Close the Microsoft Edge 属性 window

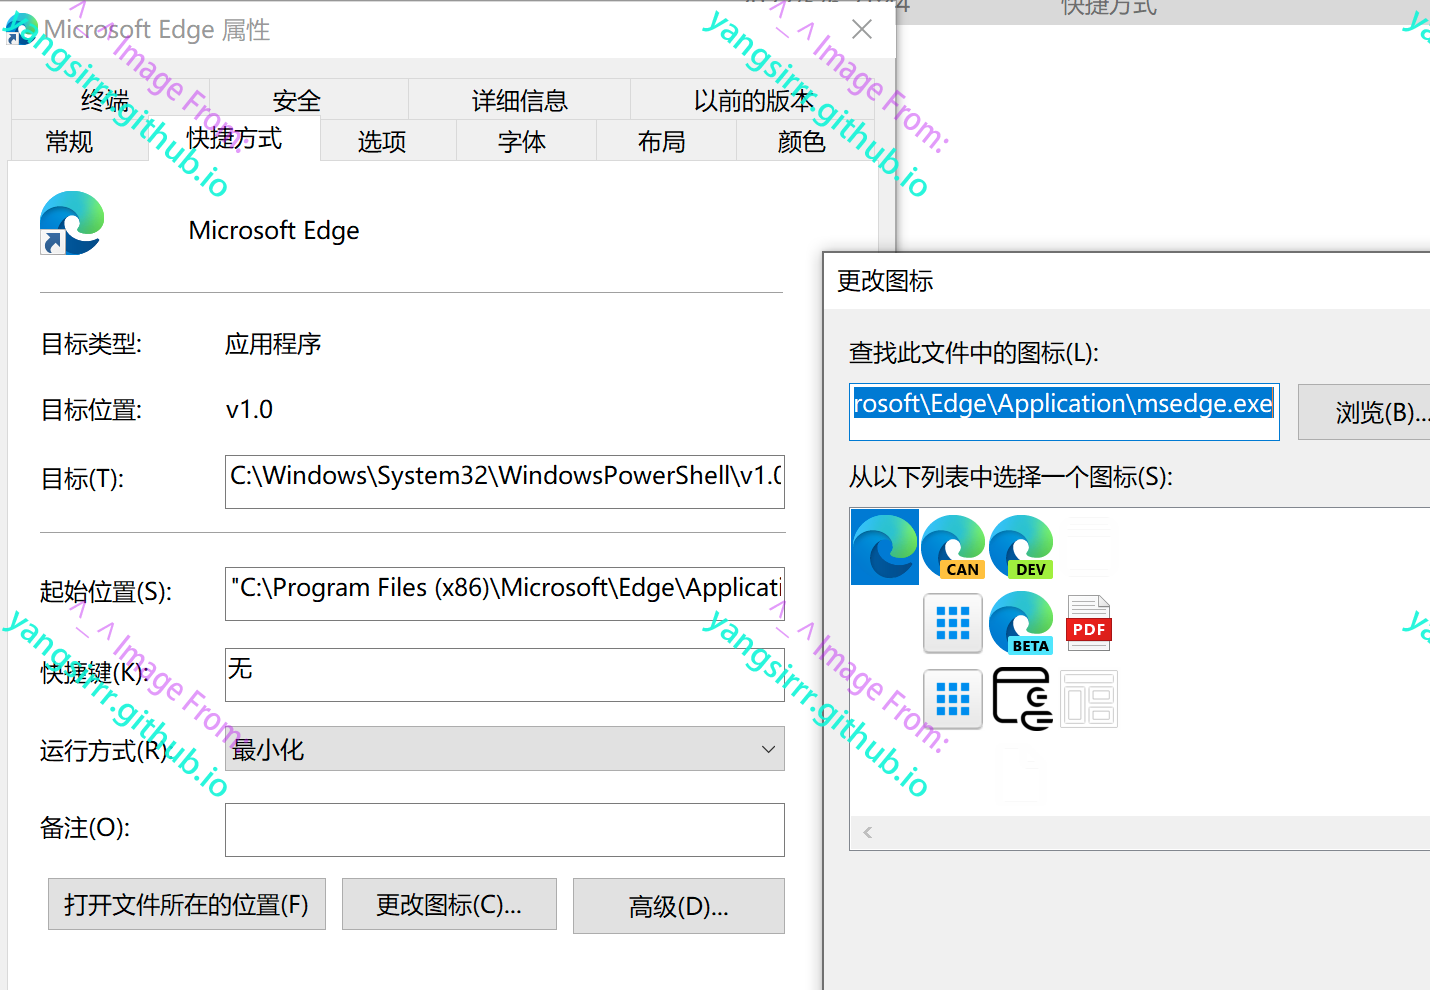(x=862, y=30)
